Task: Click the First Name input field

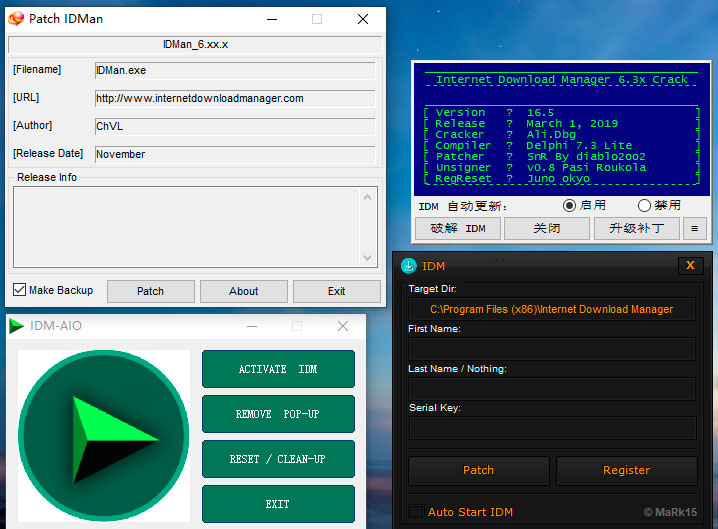Action: pyautogui.click(x=552, y=349)
